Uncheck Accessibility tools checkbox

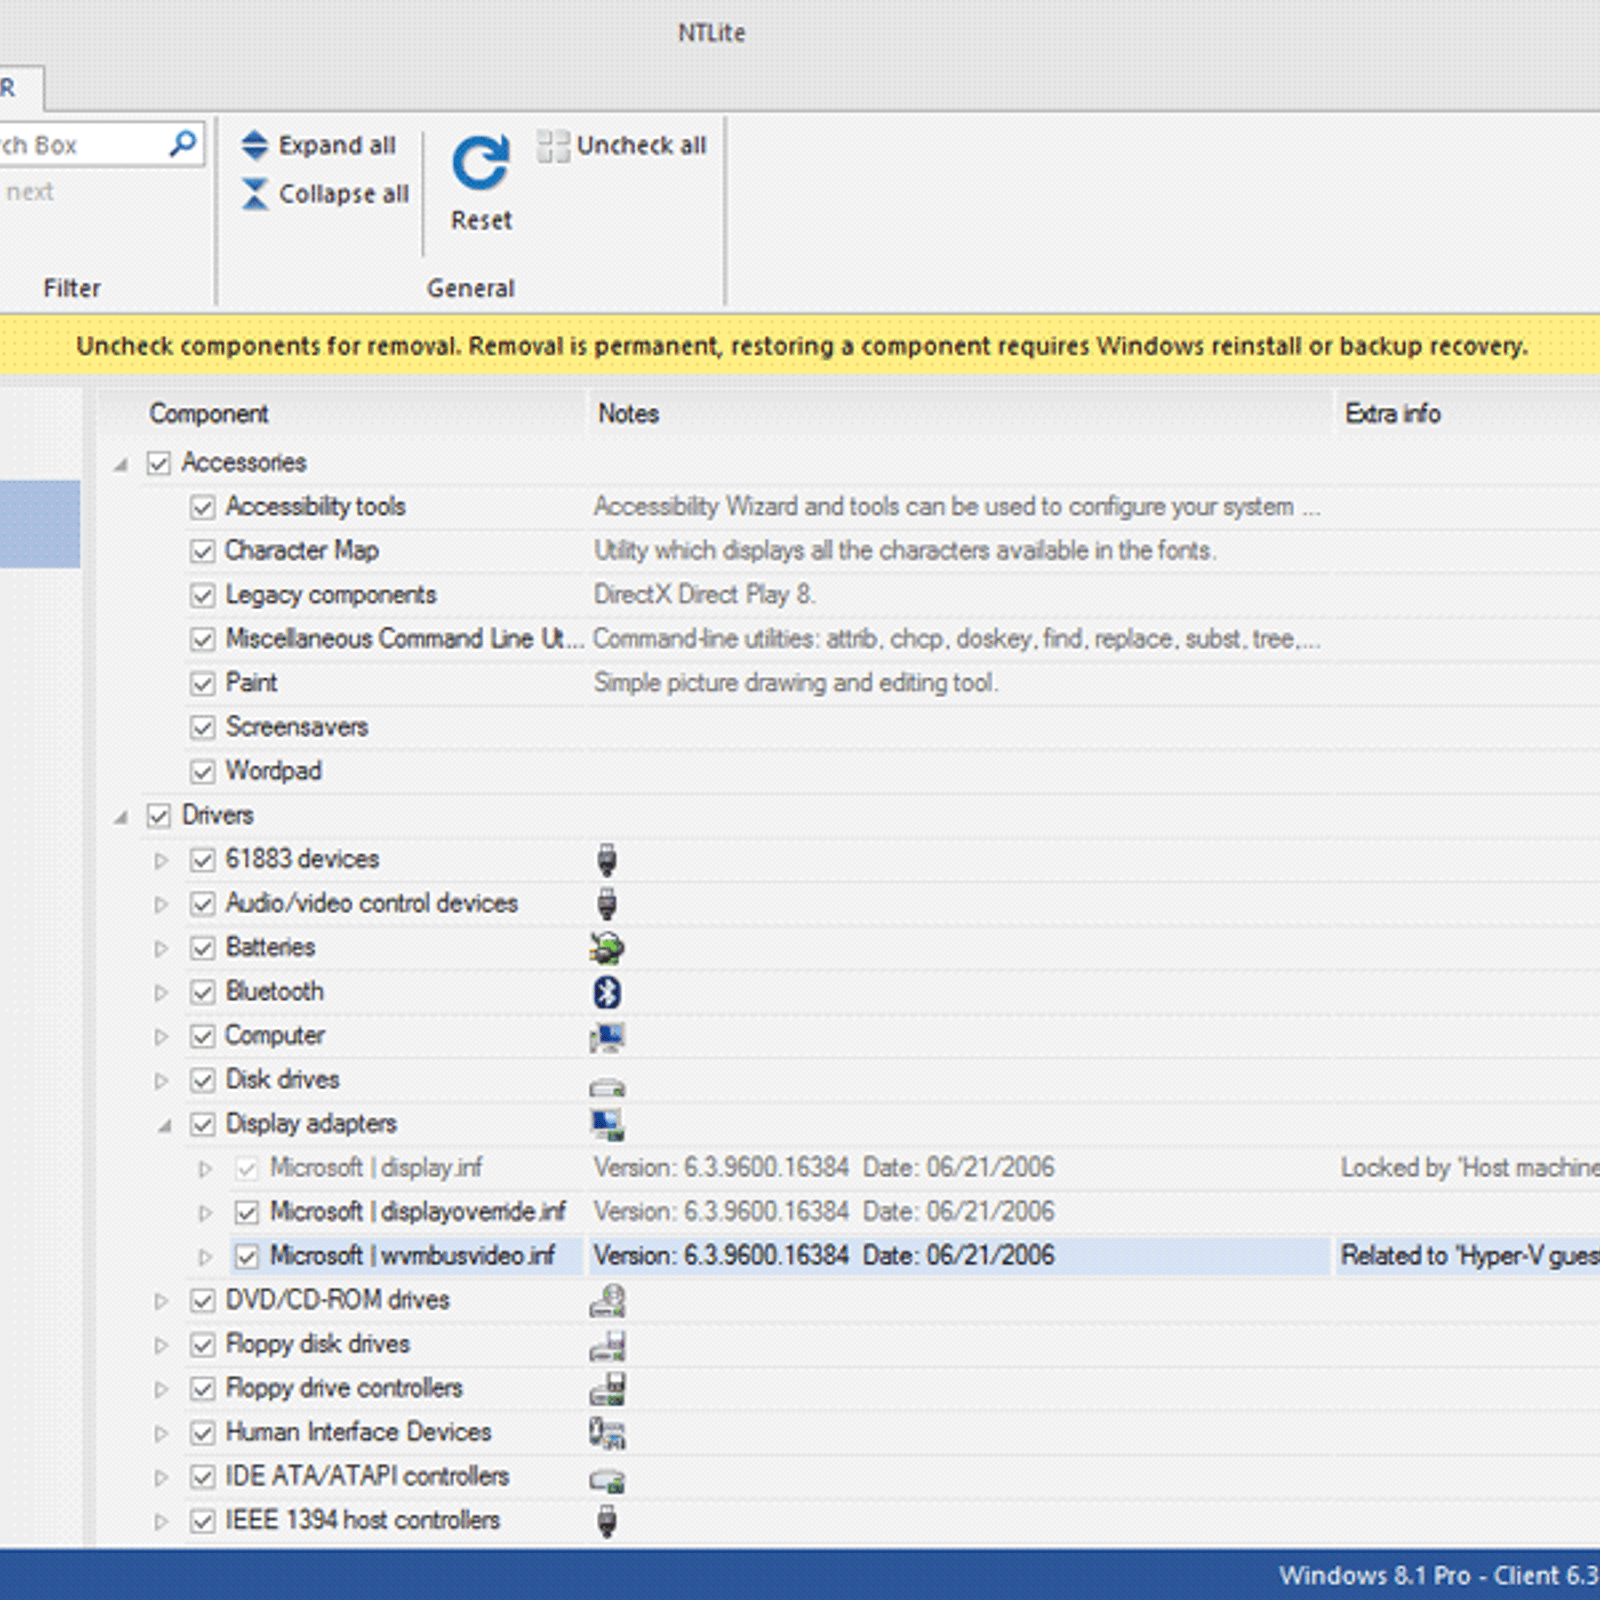pos(203,507)
